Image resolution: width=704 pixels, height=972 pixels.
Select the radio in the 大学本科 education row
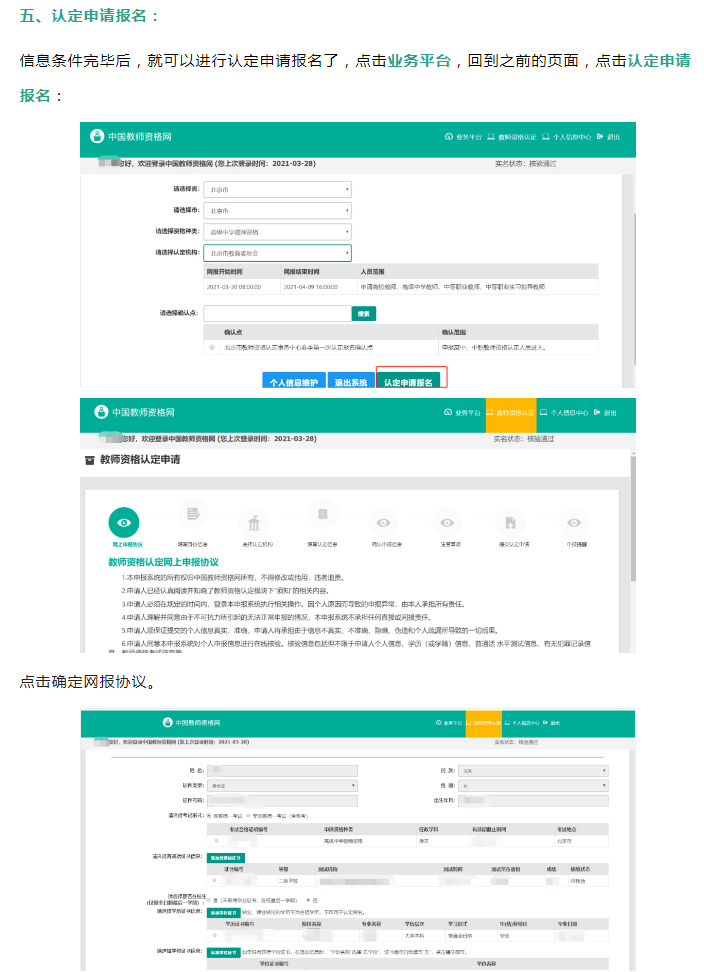214,935
